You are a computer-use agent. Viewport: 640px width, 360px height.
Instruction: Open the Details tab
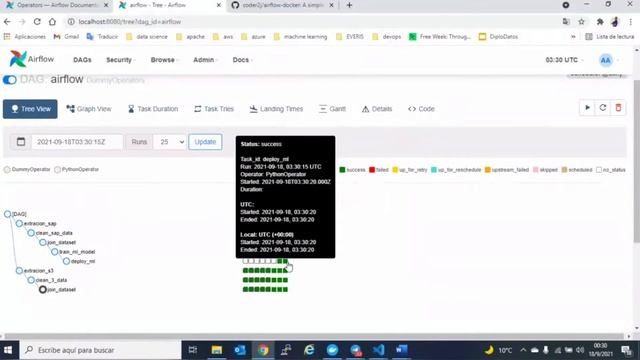377,109
